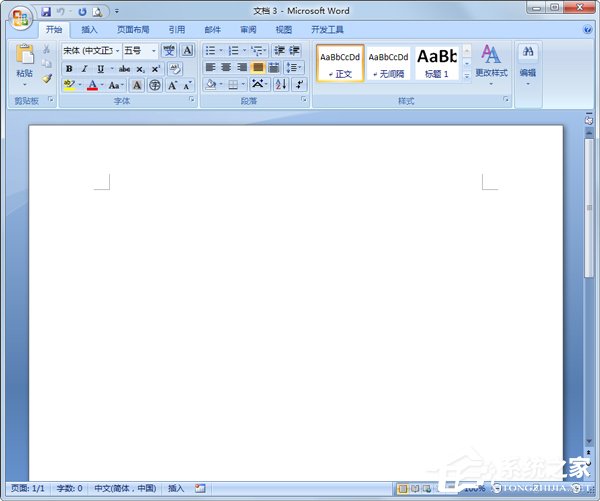Toggle Bold formatting
Viewport: 600px width, 501px height.
pyautogui.click(x=69, y=68)
